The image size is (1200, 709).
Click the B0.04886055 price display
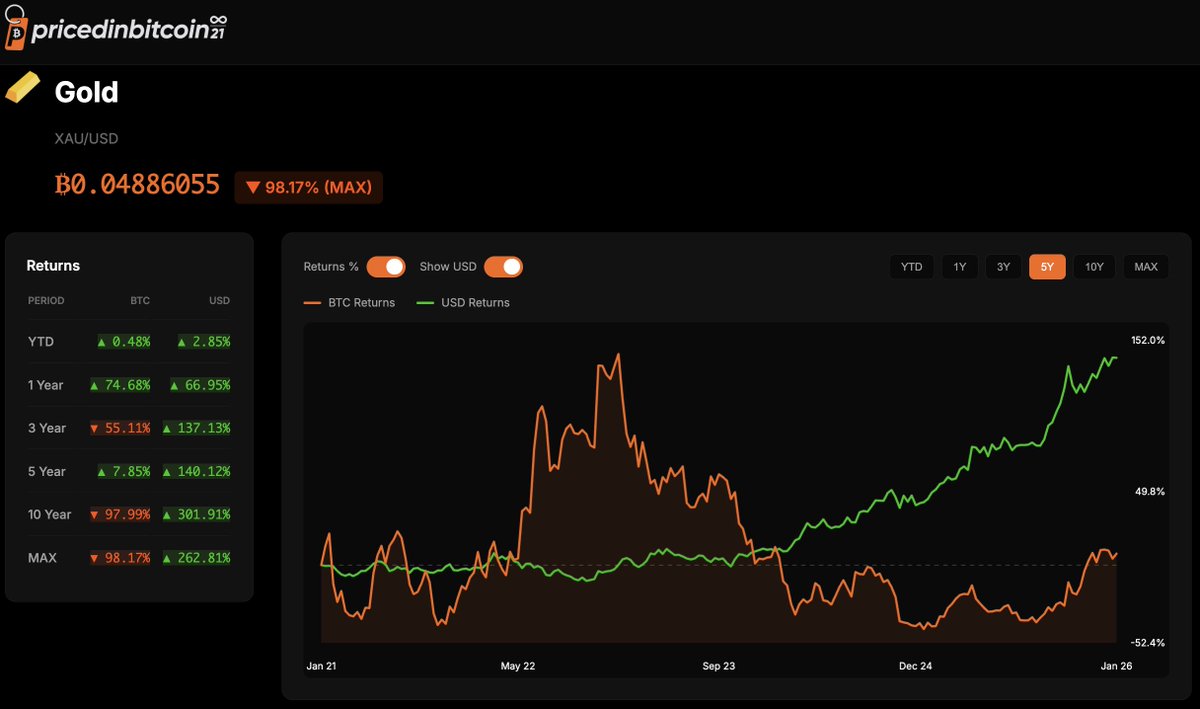click(137, 184)
